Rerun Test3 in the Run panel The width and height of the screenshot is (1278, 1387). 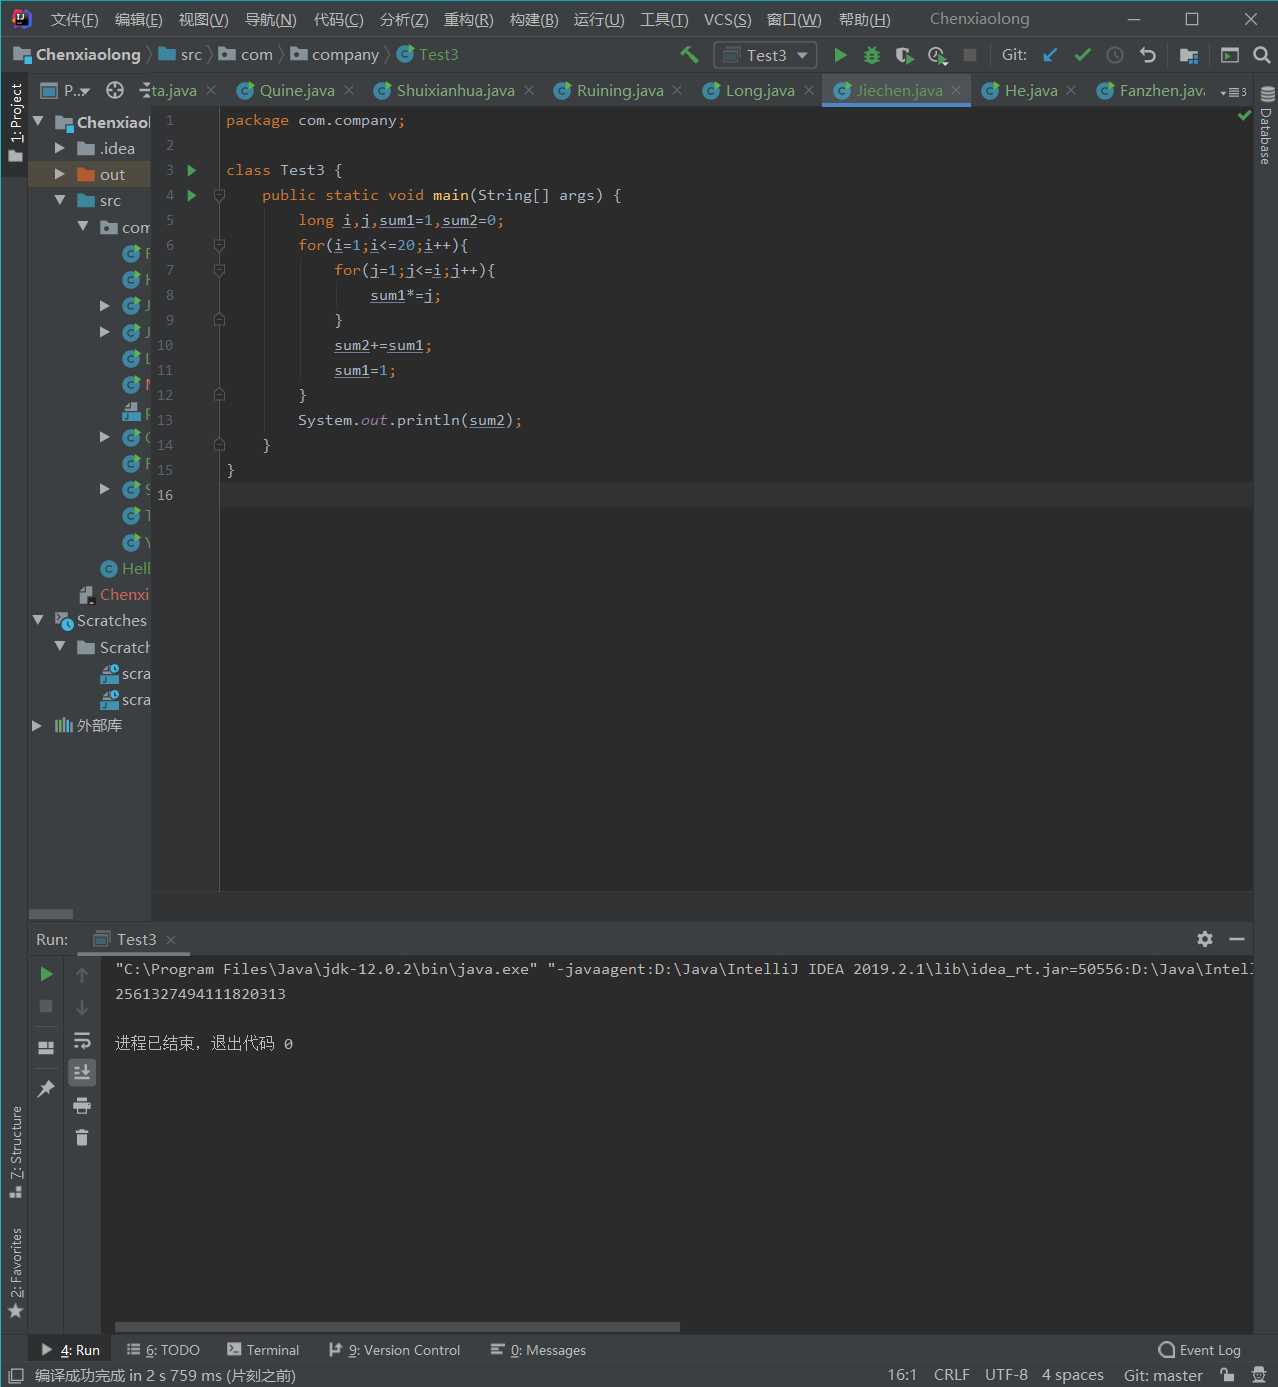(46, 974)
